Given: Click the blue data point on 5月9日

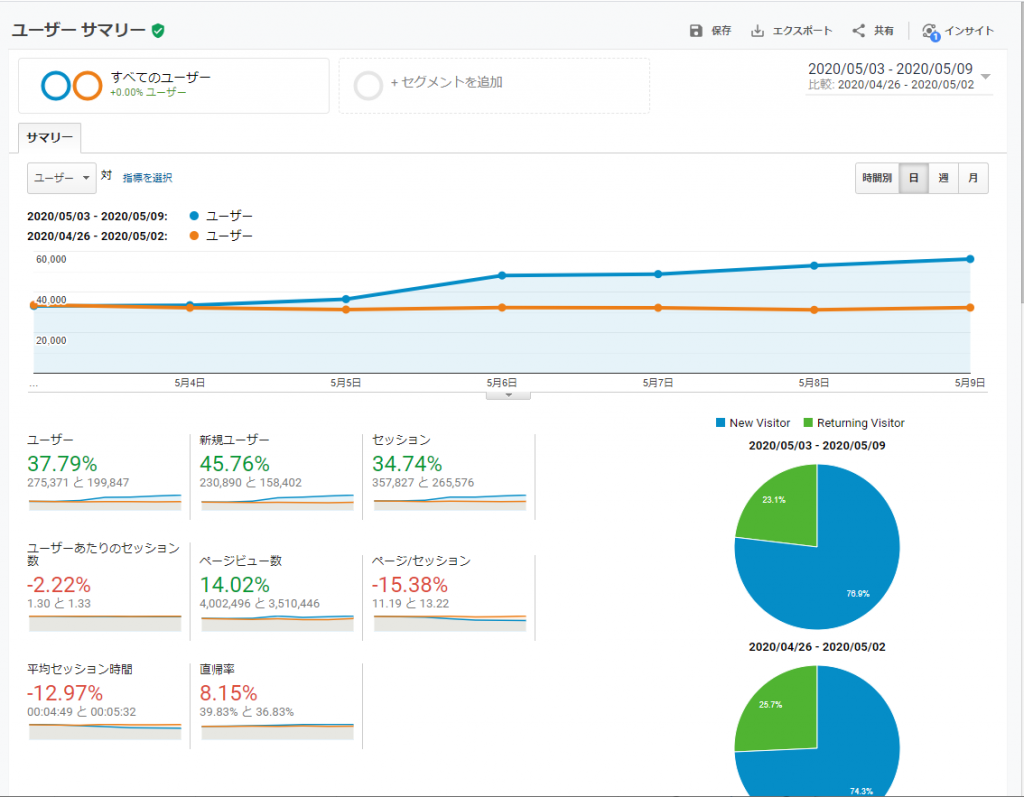Looking at the screenshot, I should coord(970,259).
